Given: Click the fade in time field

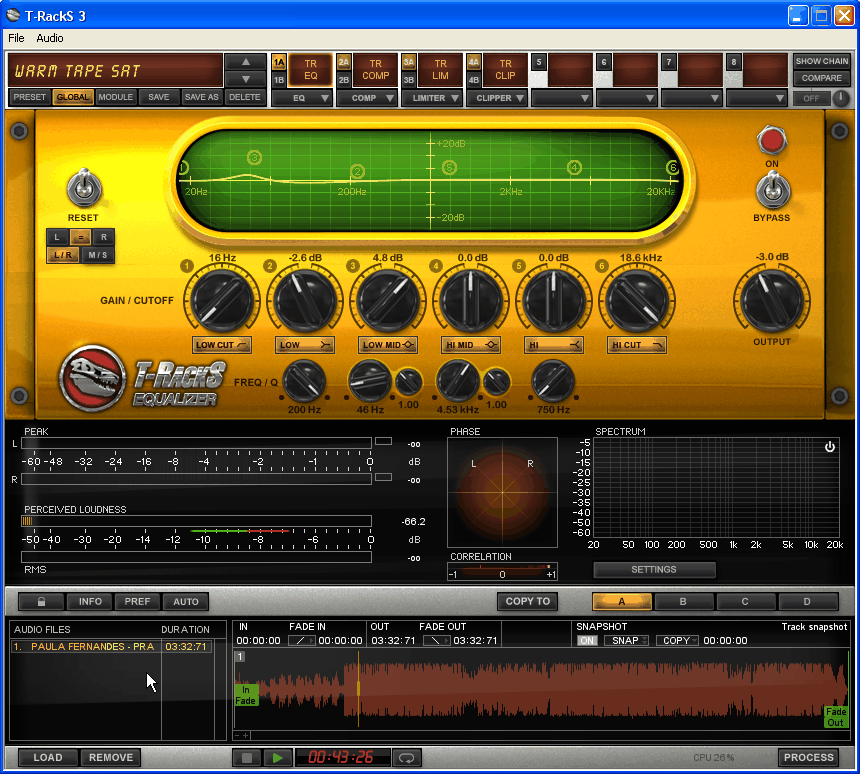Looking at the screenshot, I should (x=340, y=641).
